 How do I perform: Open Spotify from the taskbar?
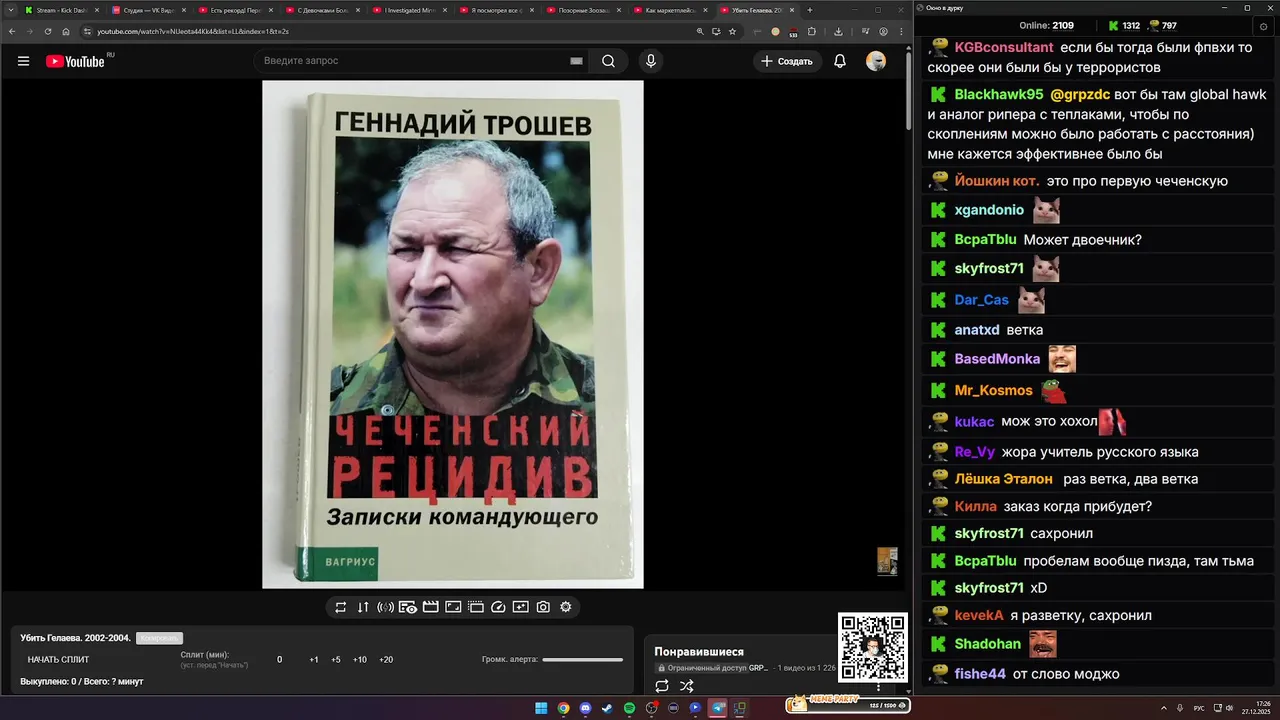point(629,708)
